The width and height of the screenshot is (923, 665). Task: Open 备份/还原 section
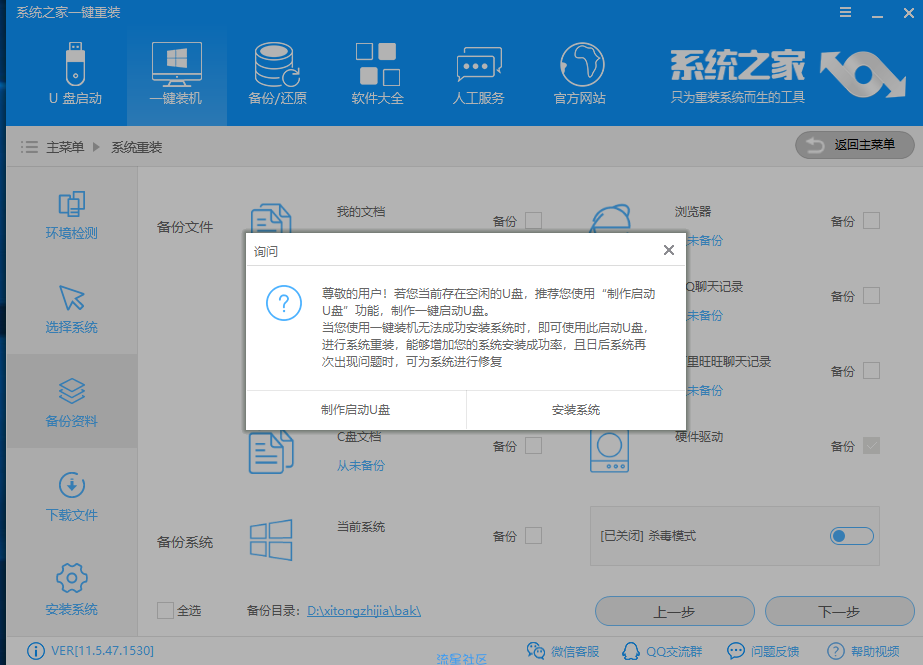[277, 74]
